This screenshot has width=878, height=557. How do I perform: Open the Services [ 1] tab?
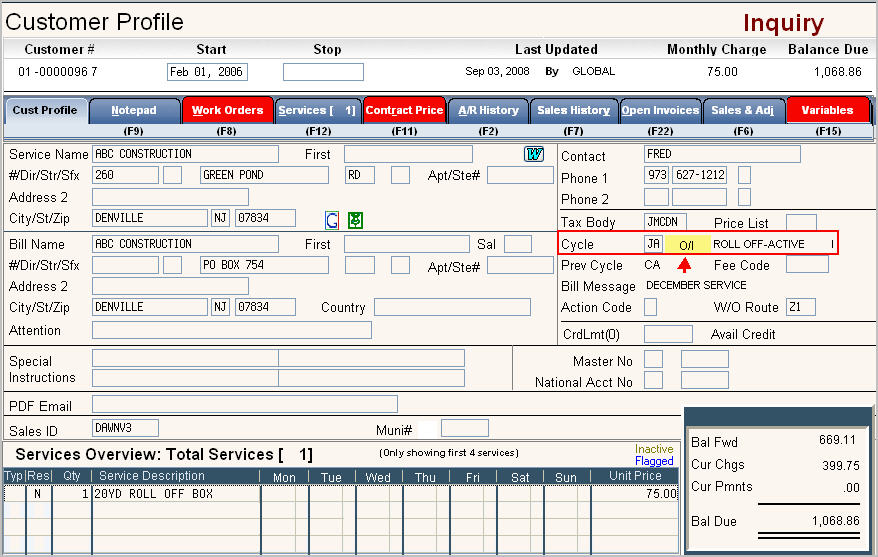[x=317, y=110]
